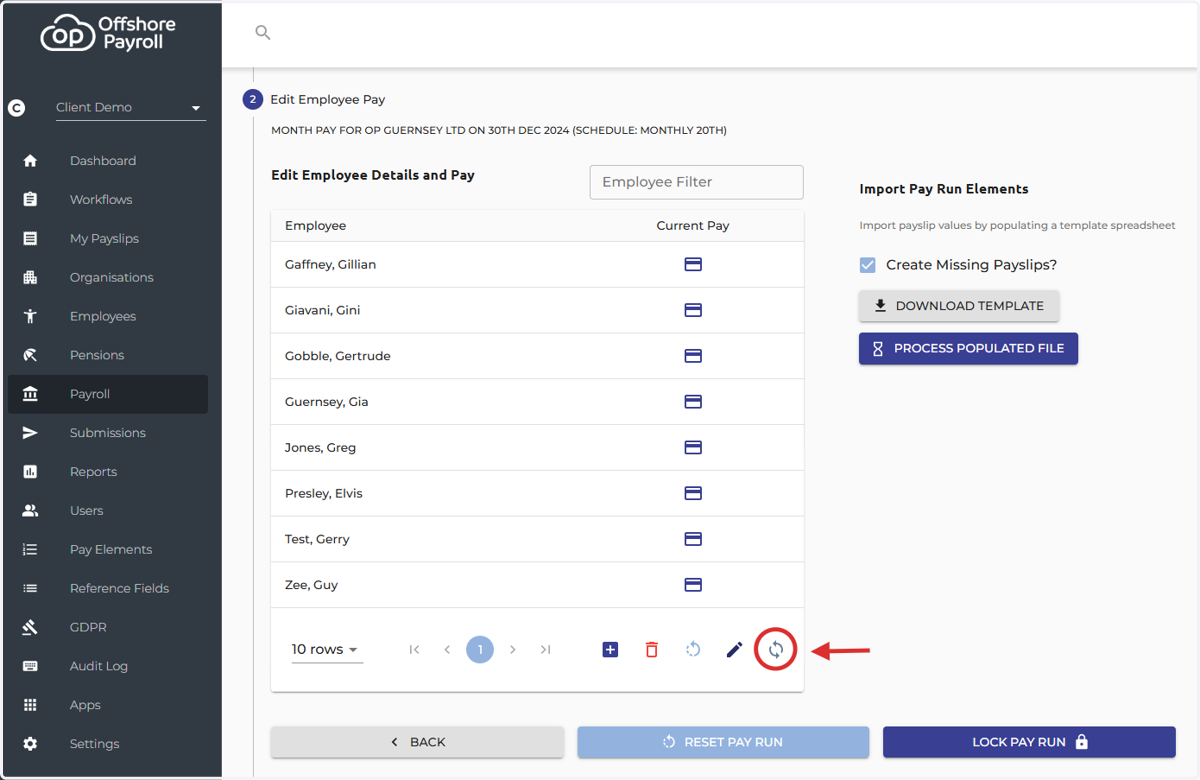
Task: Go to next page of employees
Action: (x=513, y=650)
